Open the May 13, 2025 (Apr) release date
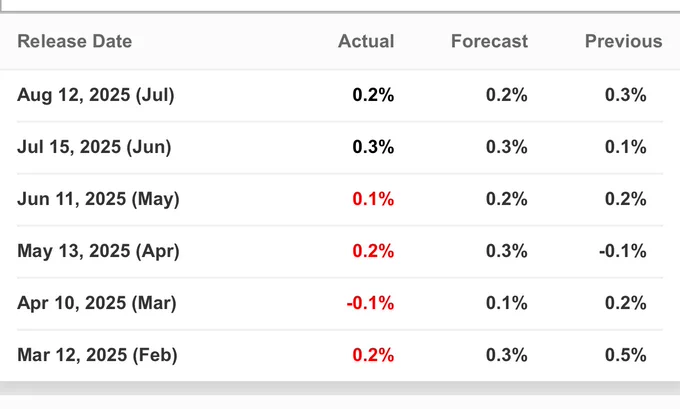Image resolution: width=680 pixels, height=409 pixels. tap(98, 251)
